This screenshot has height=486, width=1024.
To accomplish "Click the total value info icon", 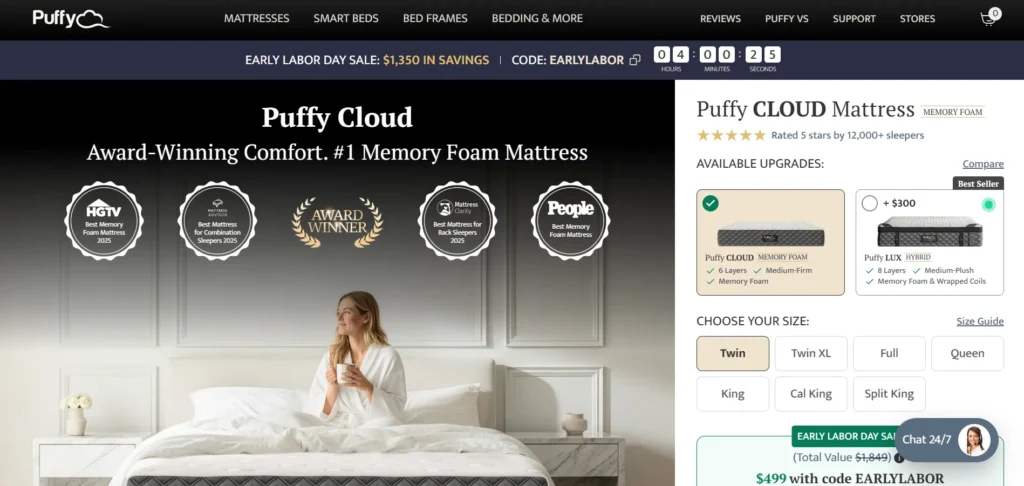I will click(x=899, y=458).
